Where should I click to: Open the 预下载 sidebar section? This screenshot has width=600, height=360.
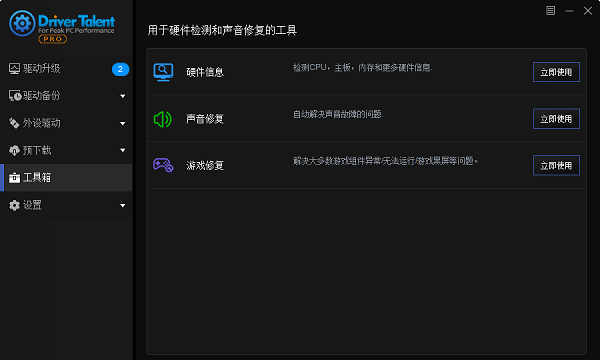(66, 150)
